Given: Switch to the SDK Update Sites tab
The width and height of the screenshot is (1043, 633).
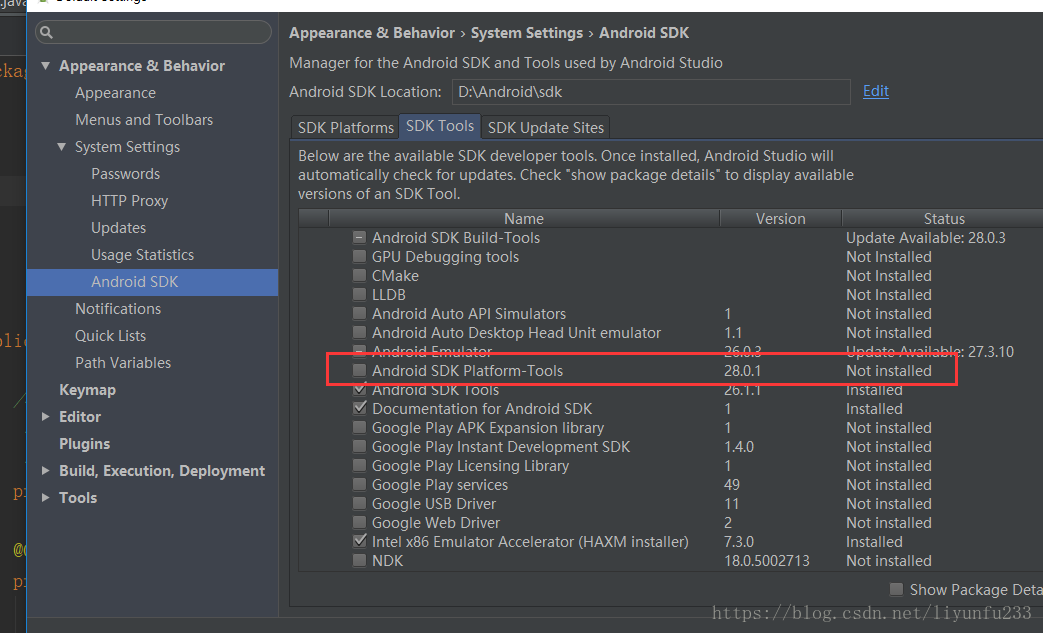Looking at the screenshot, I should tap(545, 128).
